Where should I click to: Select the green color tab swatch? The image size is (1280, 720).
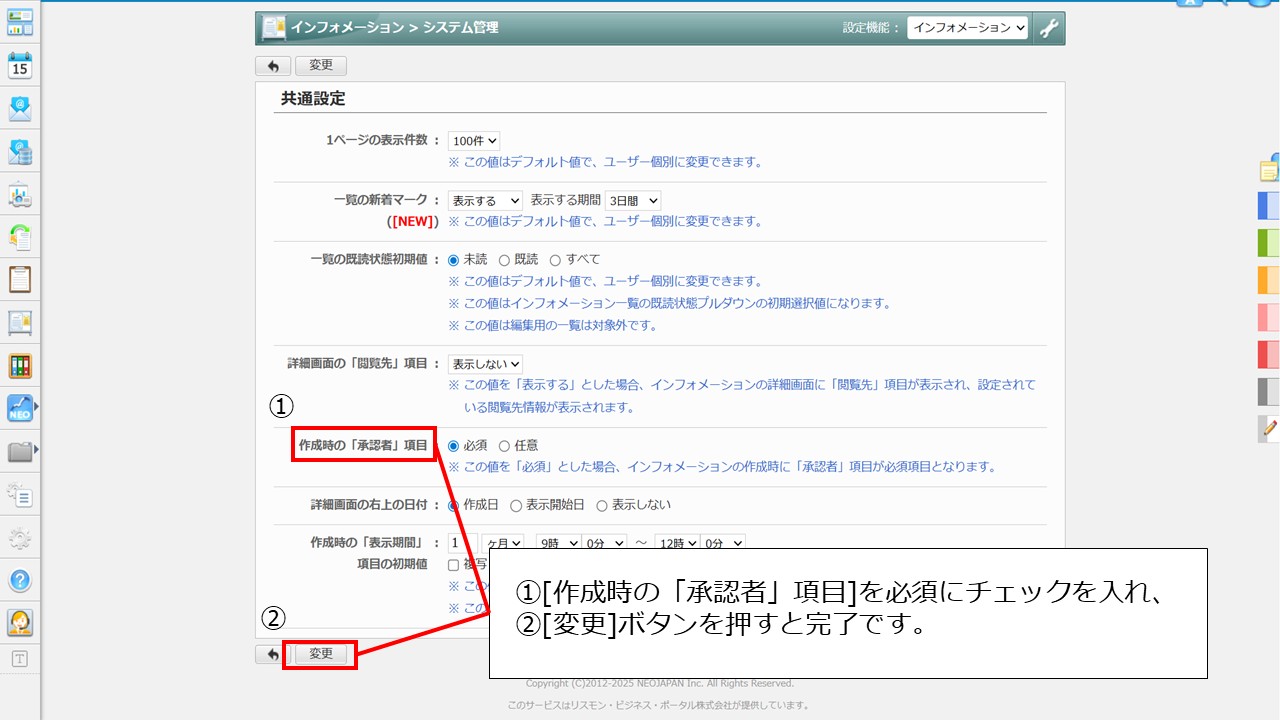(1268, 242)
